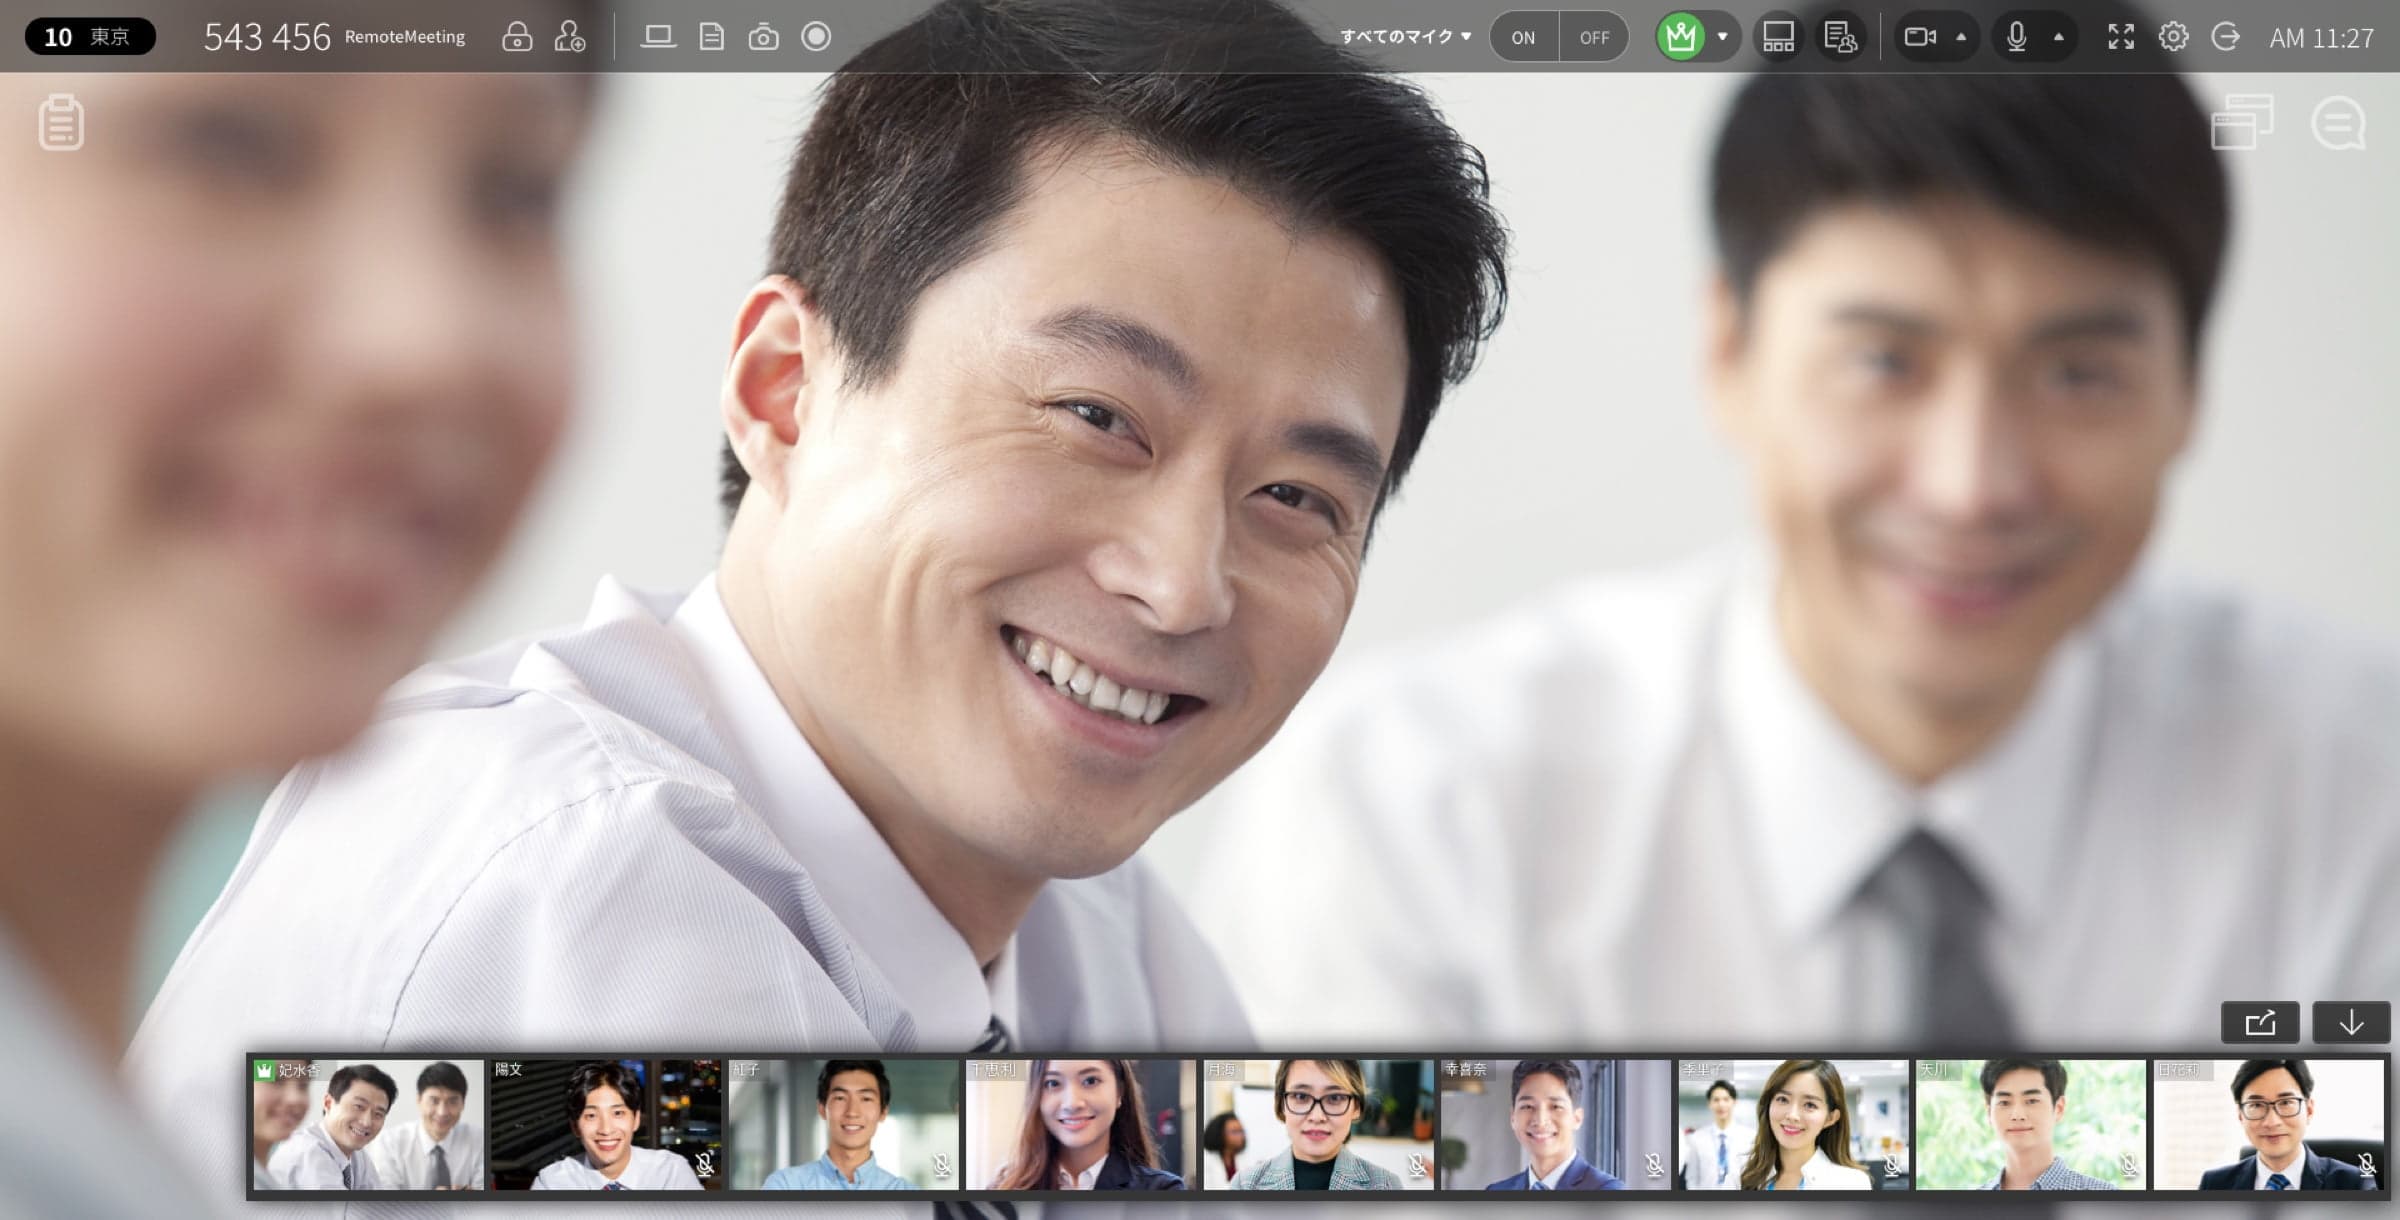This screenshot has height=1220, width=2400.
Task: Open the すべてのマイク dropdown
Action: coord(1405,37)
